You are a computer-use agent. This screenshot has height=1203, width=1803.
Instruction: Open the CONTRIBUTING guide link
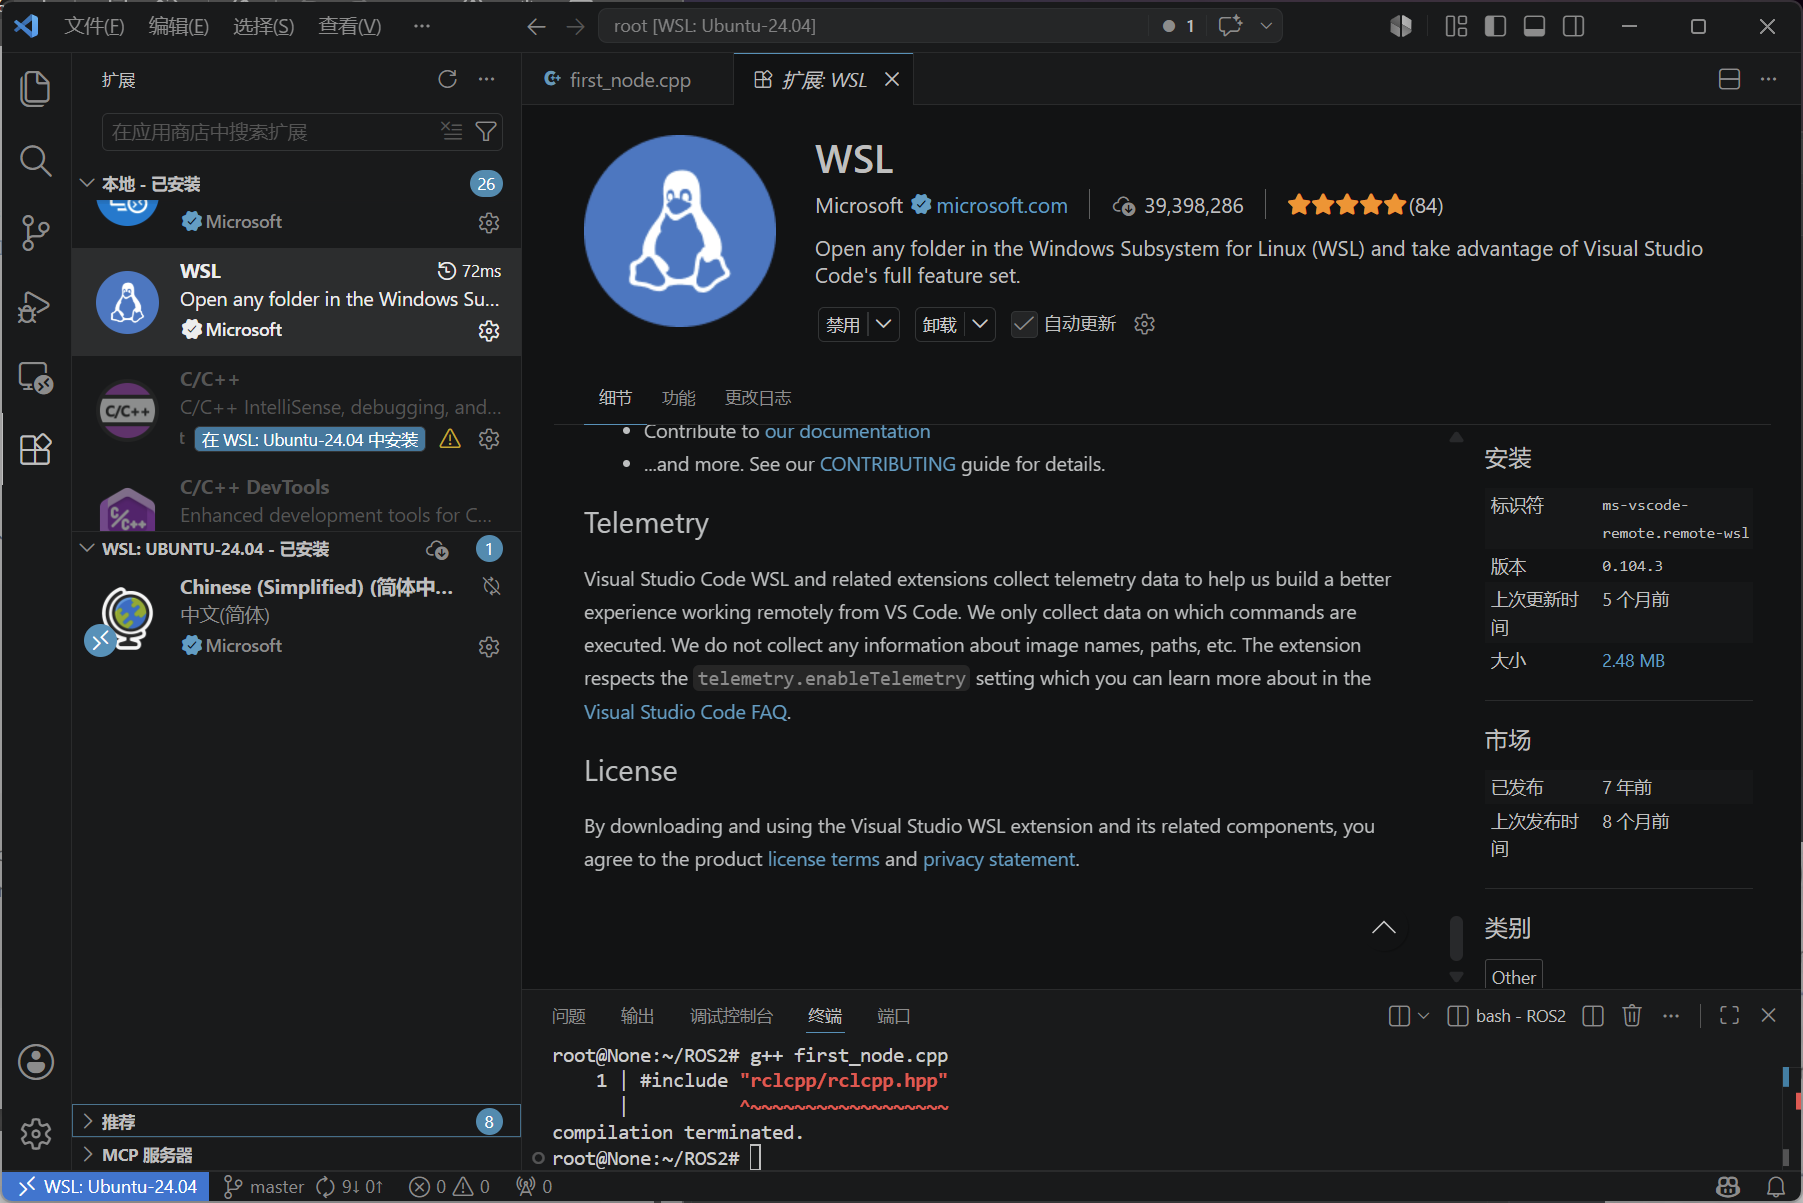click(x=887, y=464)
